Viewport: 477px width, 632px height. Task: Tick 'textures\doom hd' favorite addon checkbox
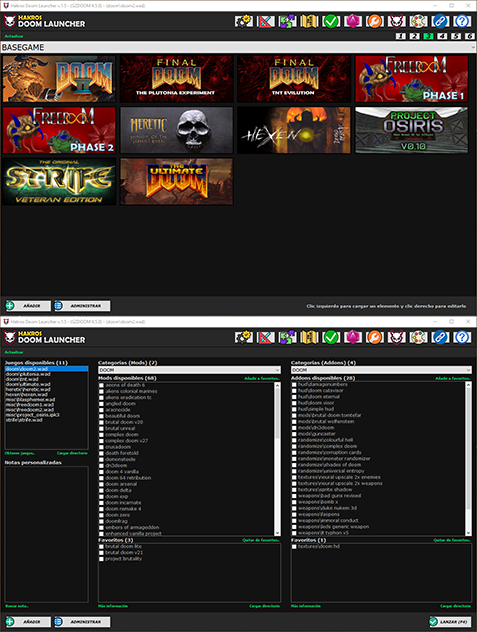[x=294, y=547]
